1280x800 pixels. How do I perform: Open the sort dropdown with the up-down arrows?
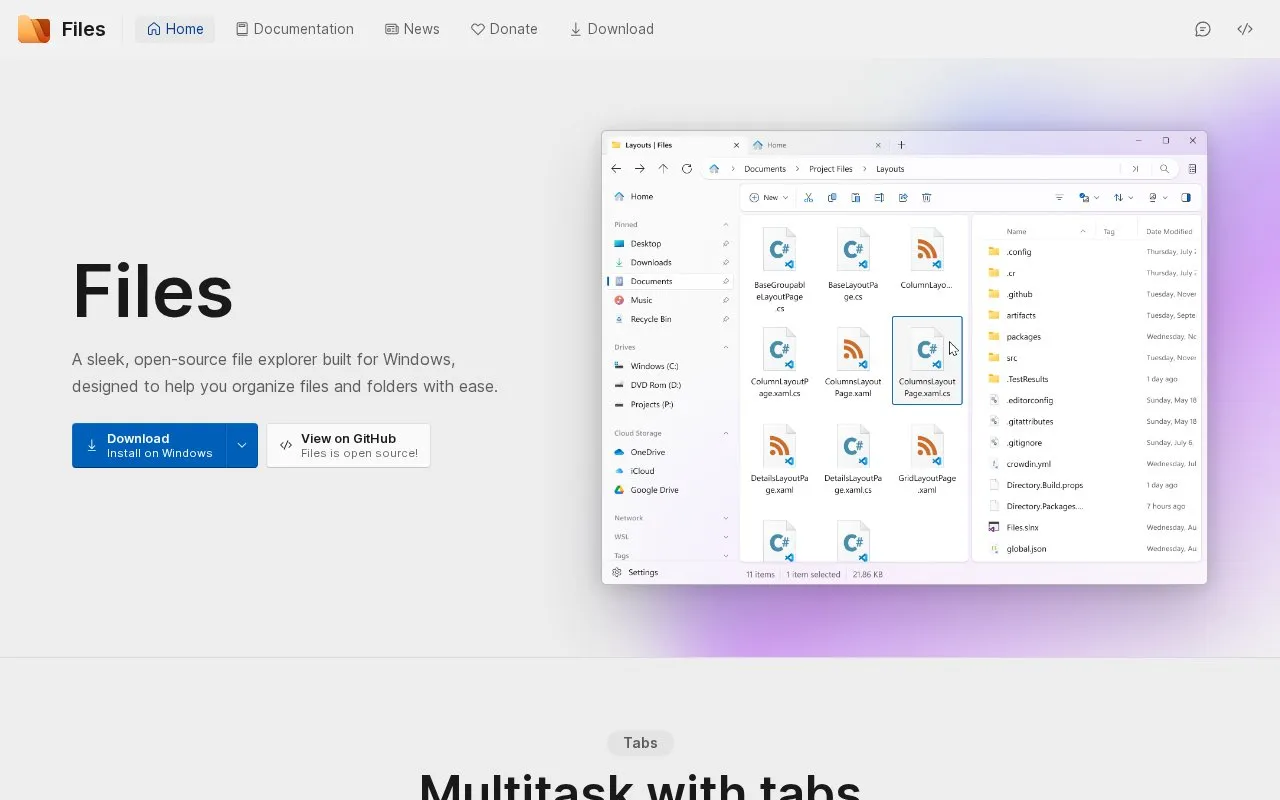(1123, 198)
